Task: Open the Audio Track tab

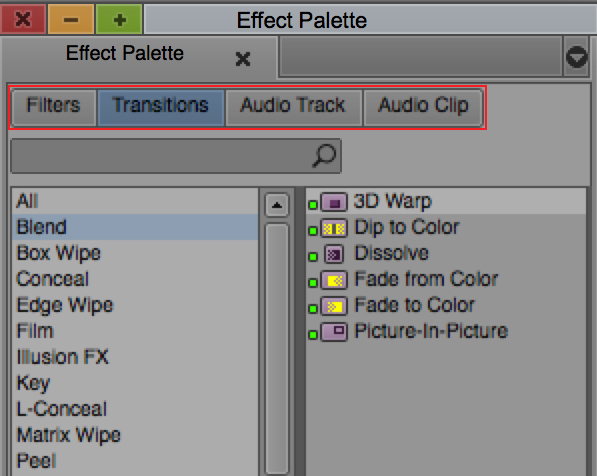Action: click(x=293, y=107)
